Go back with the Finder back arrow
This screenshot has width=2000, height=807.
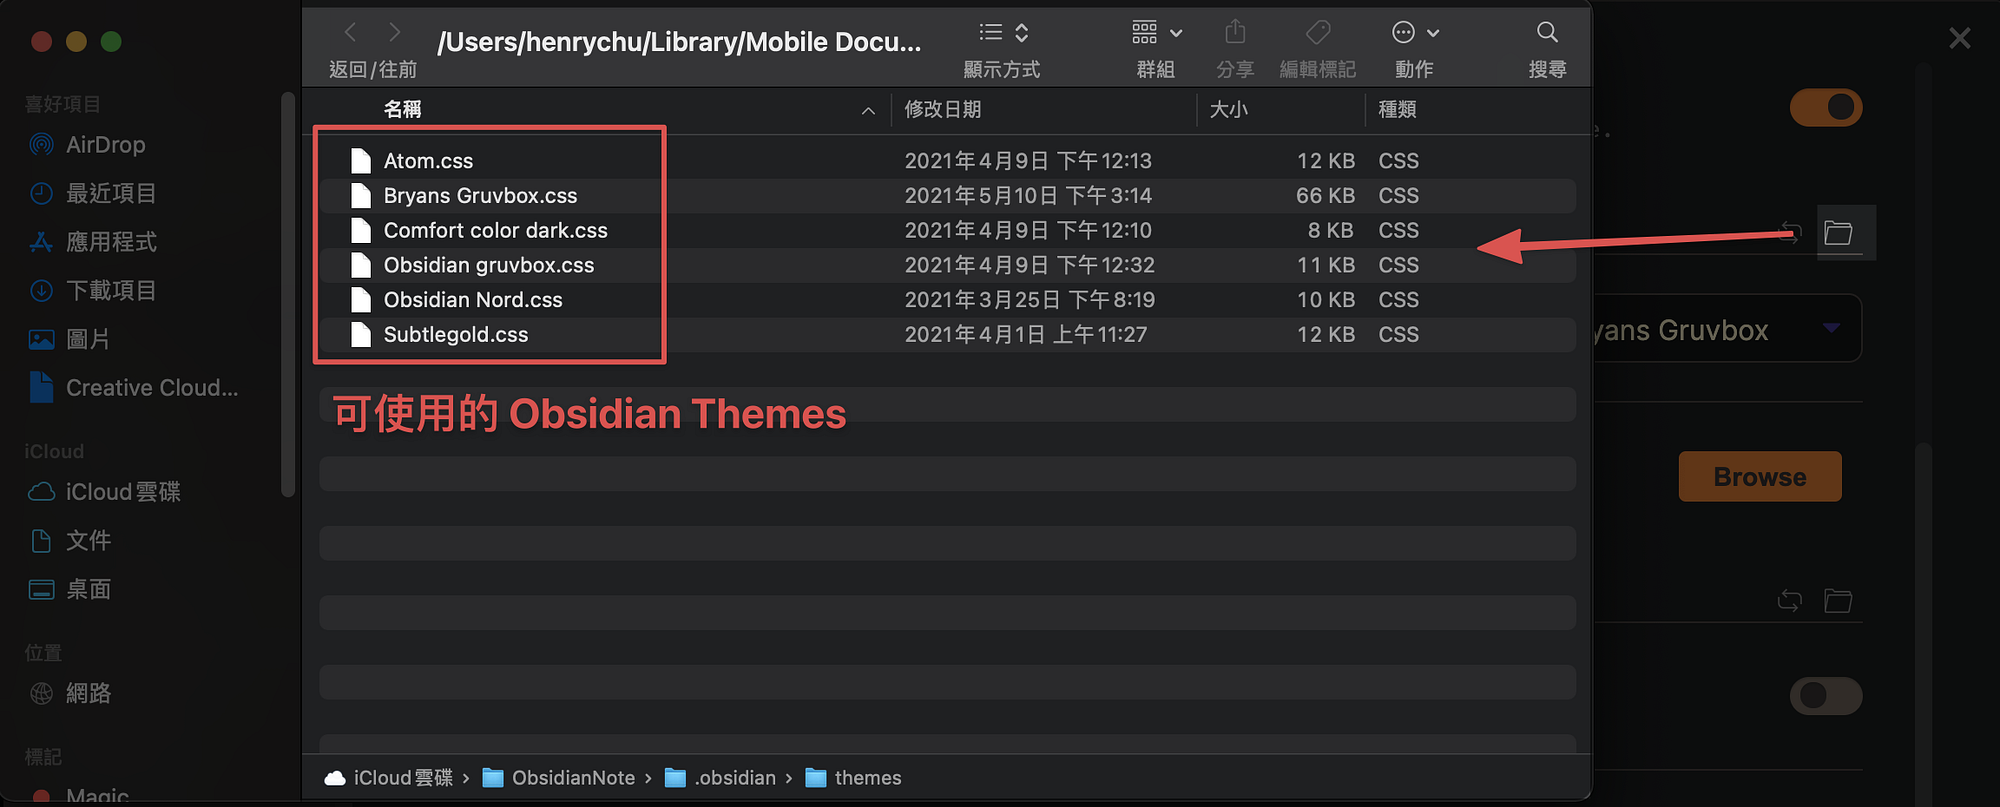click(x=350, y=32)
